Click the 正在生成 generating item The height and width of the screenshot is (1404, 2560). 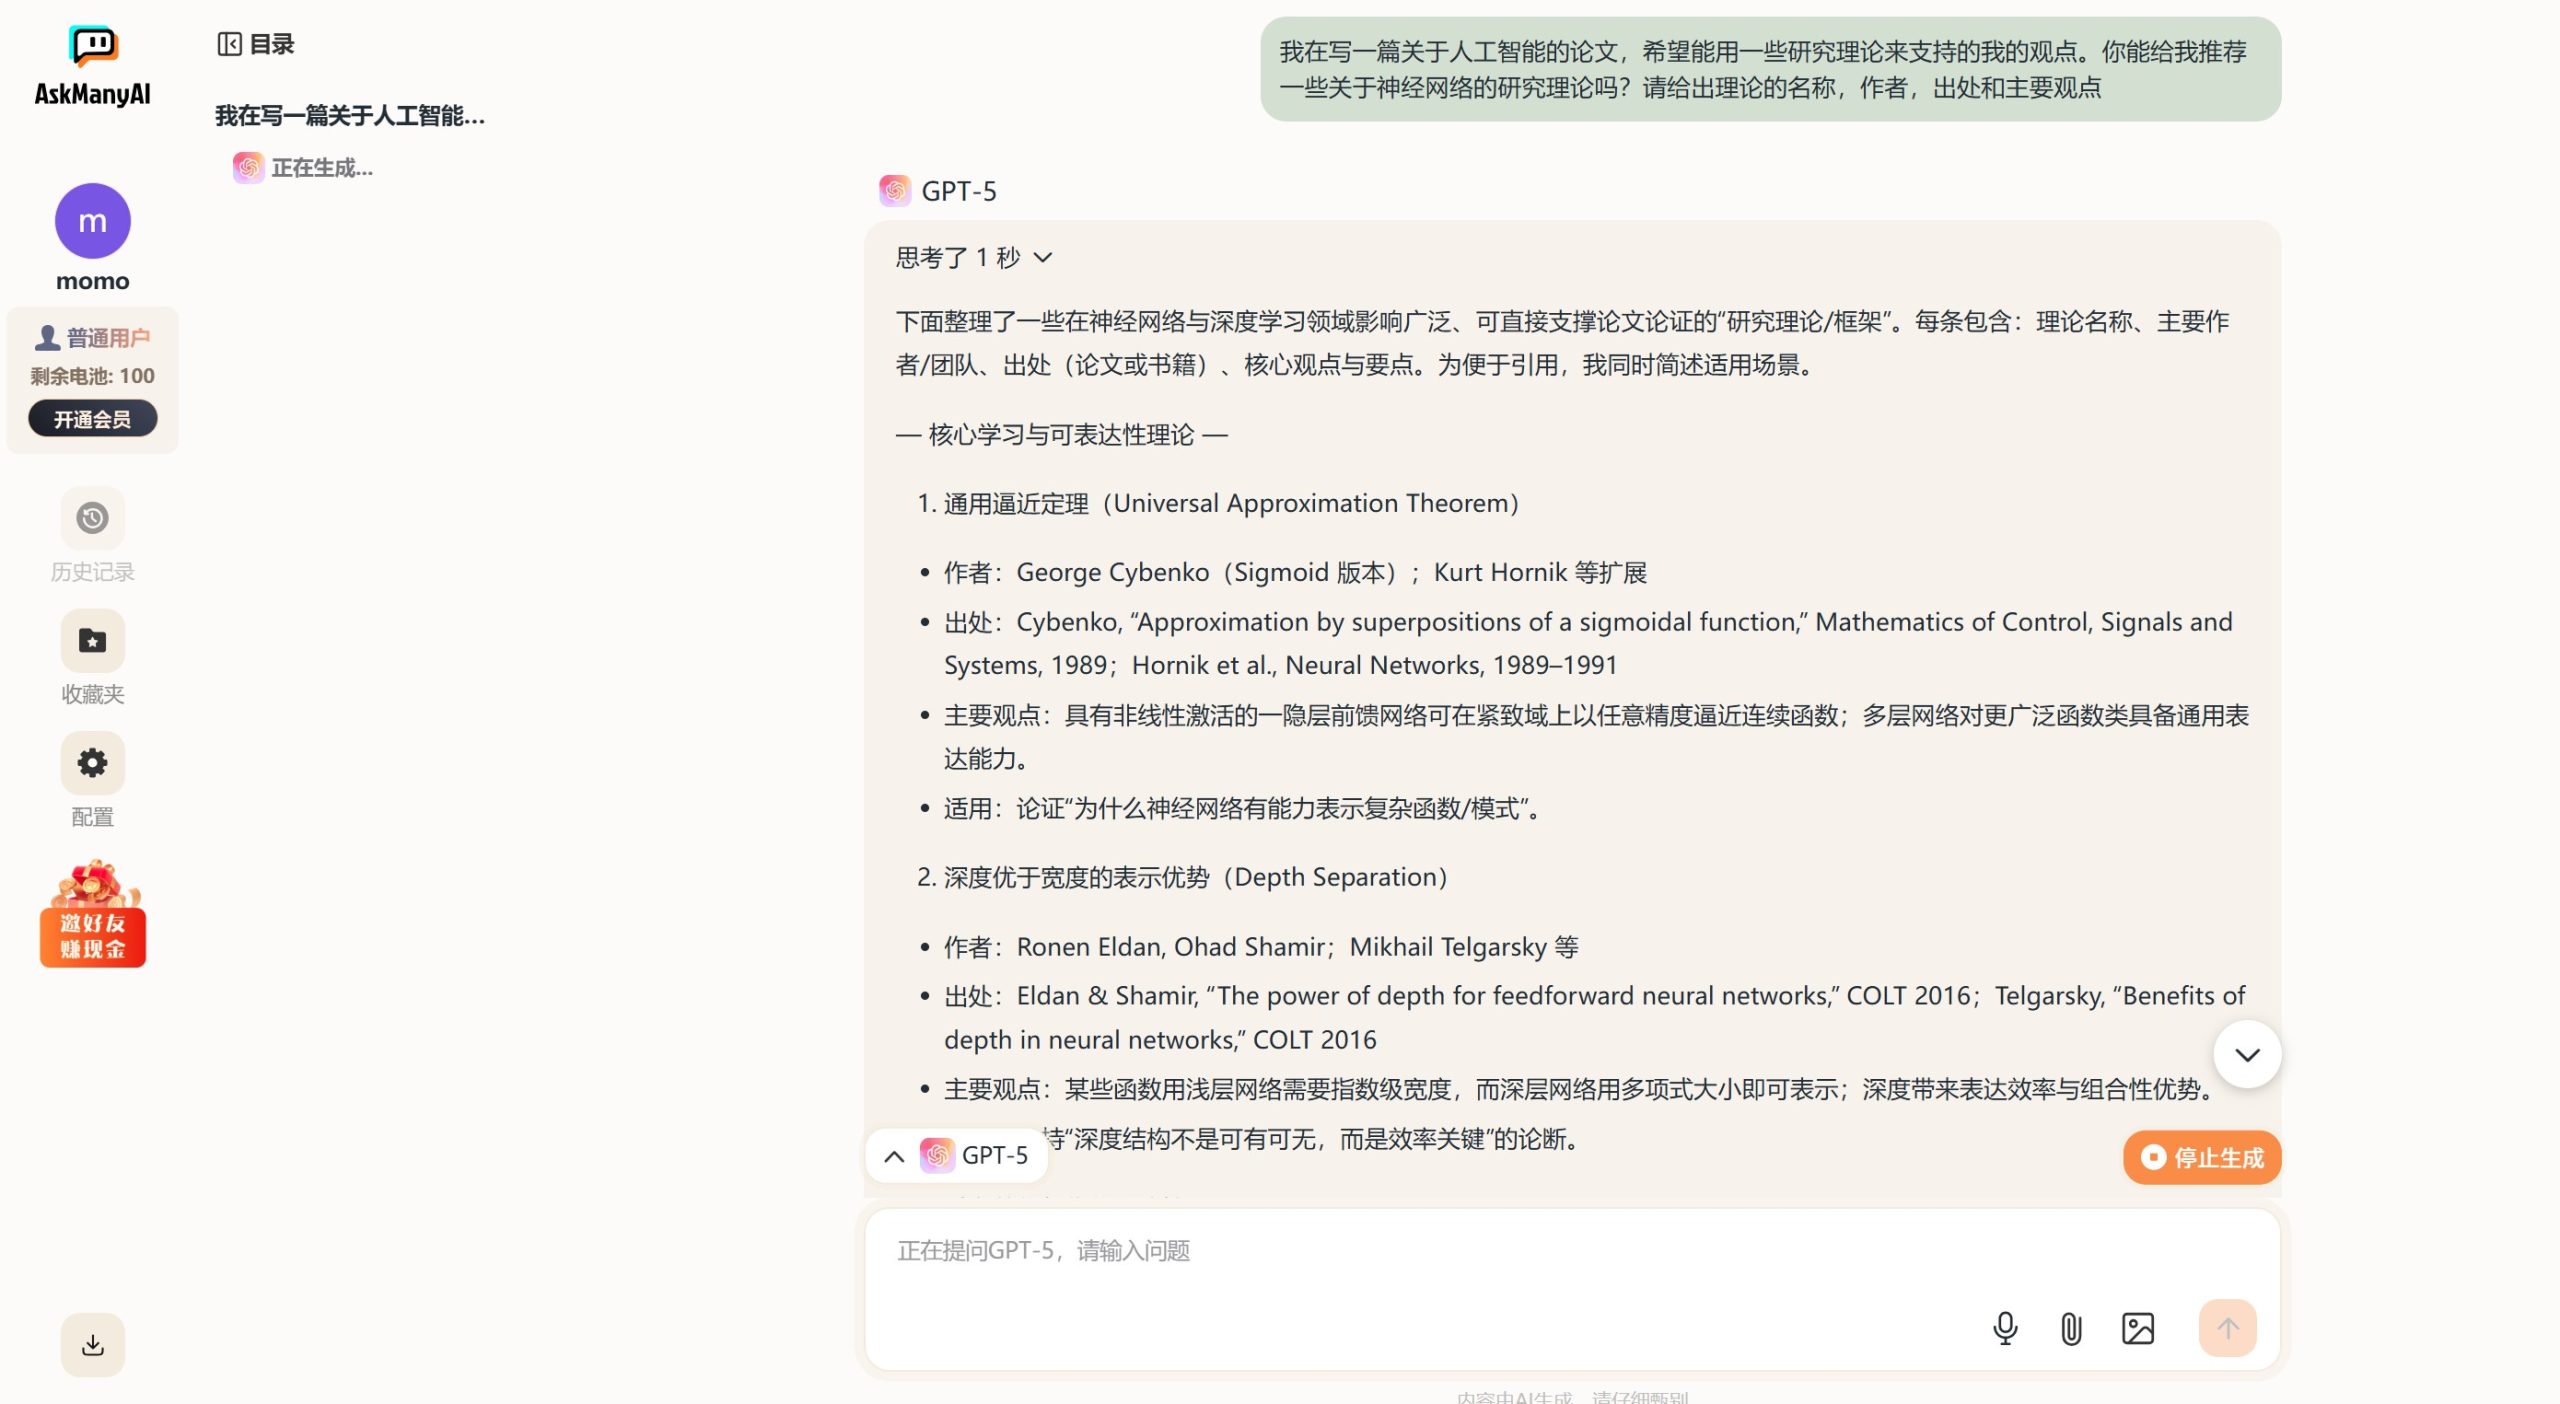pyautogui.click(x=320, y=167)
